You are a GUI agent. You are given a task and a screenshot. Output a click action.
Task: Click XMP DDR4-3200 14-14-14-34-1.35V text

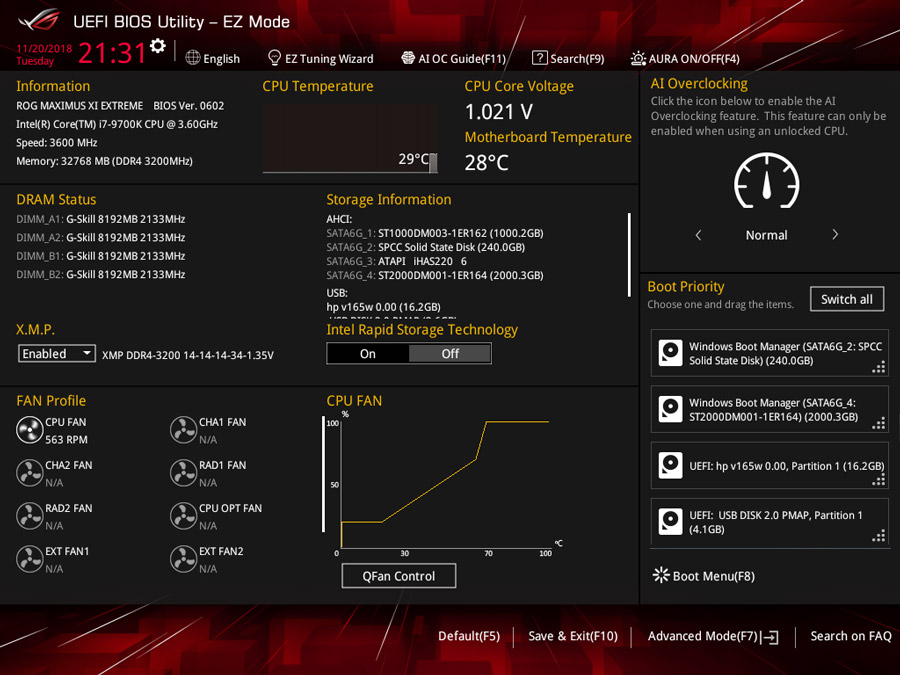(x=188, y=355)
